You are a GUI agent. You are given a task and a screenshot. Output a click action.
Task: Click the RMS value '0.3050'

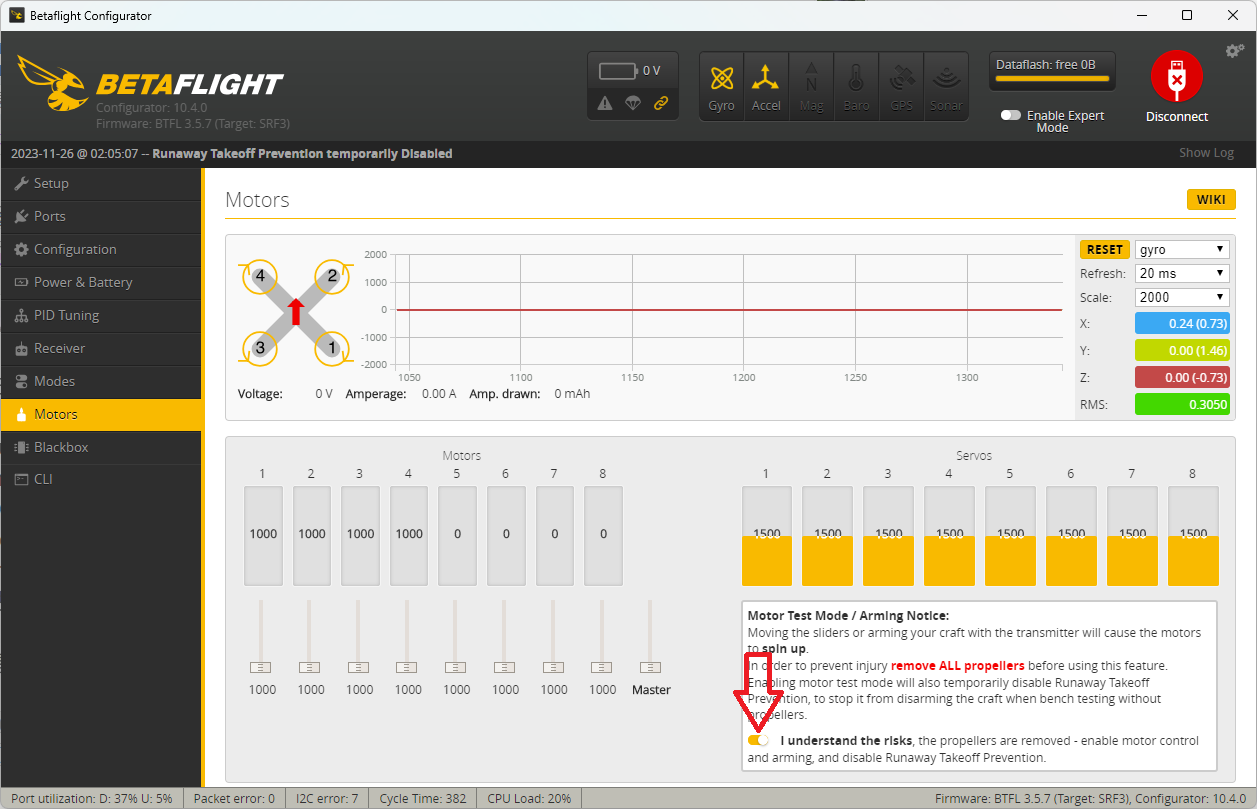(1182, 404)
